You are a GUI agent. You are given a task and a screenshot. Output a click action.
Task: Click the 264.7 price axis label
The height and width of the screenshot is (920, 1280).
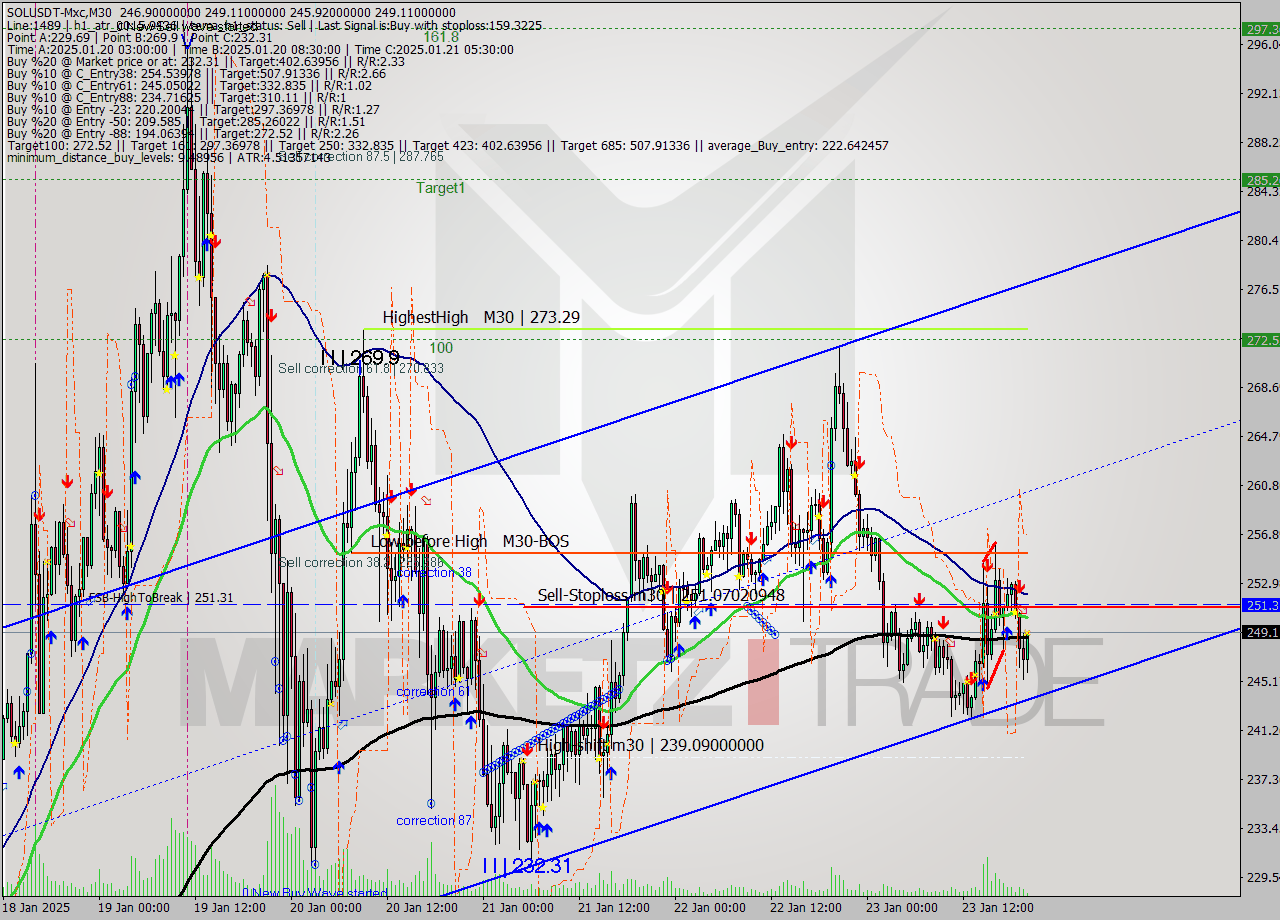coord(1263,436)
